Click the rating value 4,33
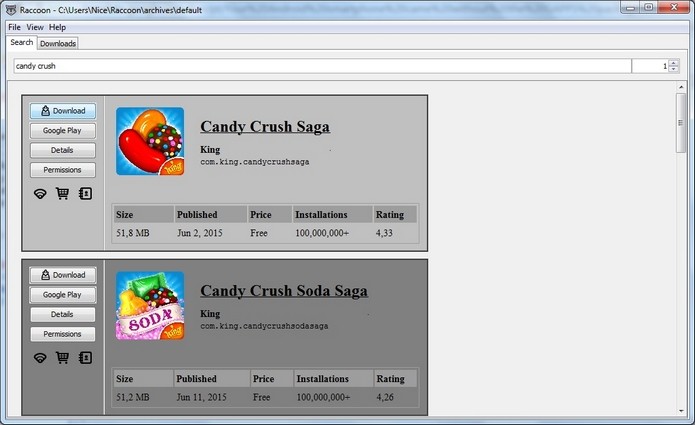The image size is (695, 425). click(384, 233)
